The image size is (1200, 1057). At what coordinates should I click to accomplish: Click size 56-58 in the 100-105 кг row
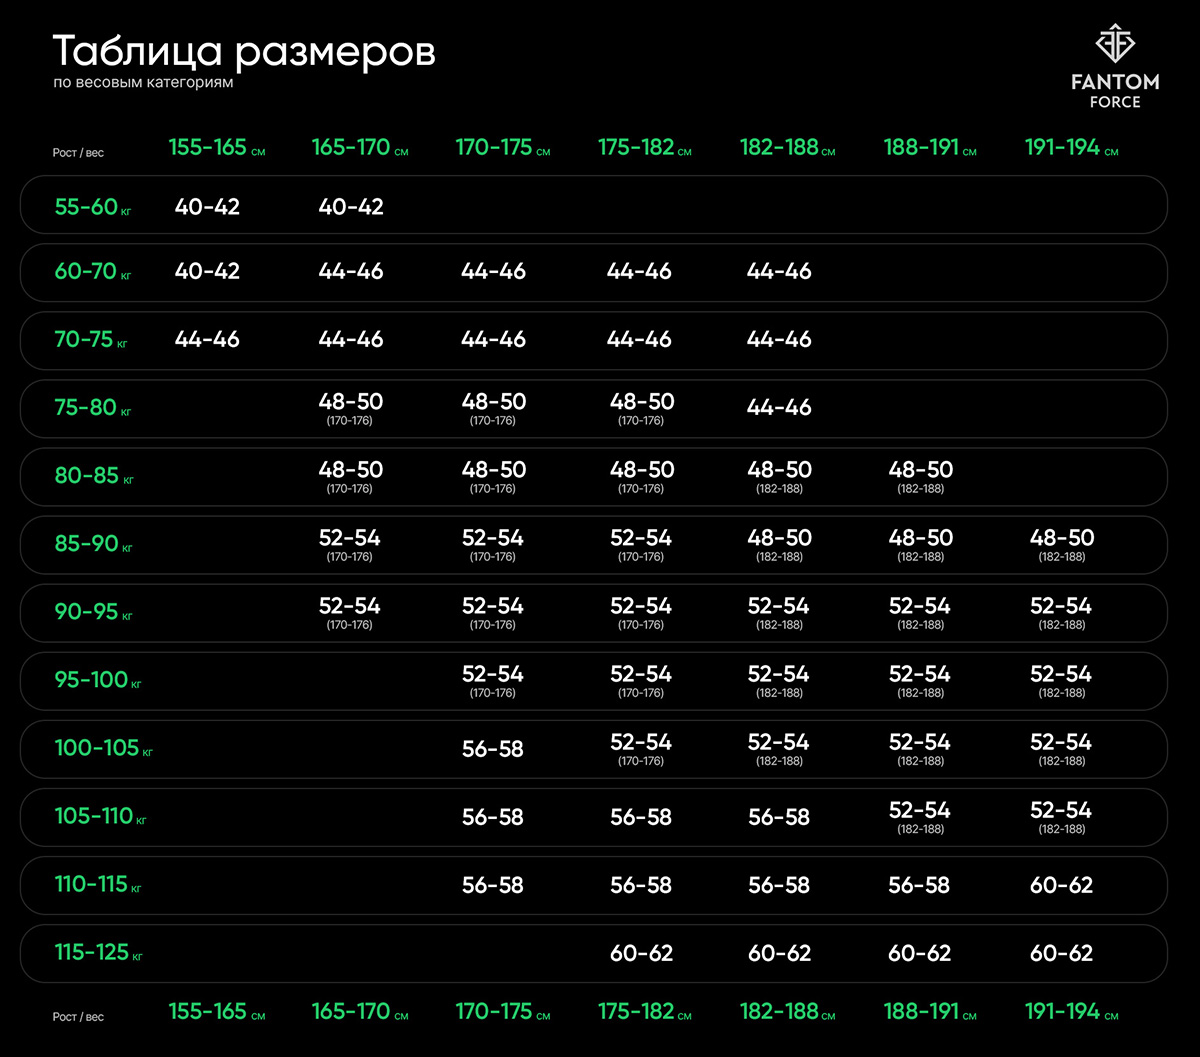click(x=492, y=749)
